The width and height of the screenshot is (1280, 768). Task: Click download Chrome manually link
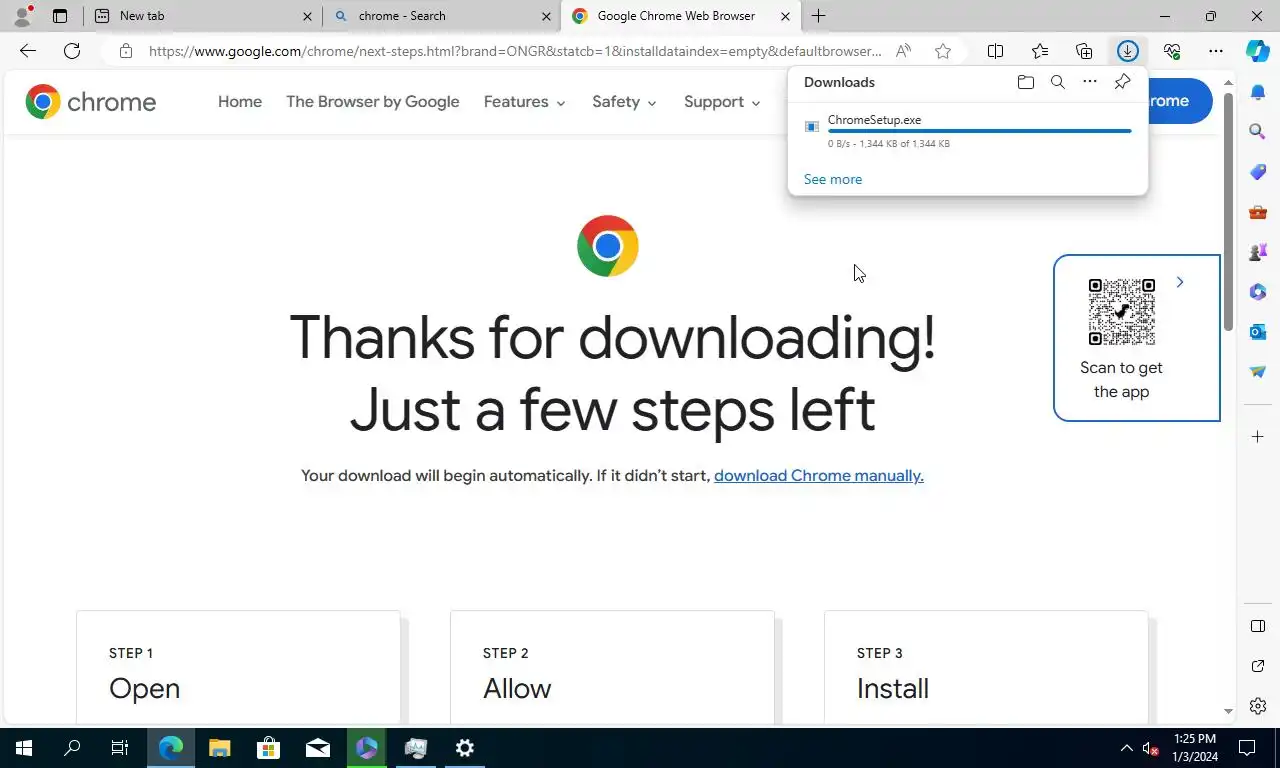point(819,476)
